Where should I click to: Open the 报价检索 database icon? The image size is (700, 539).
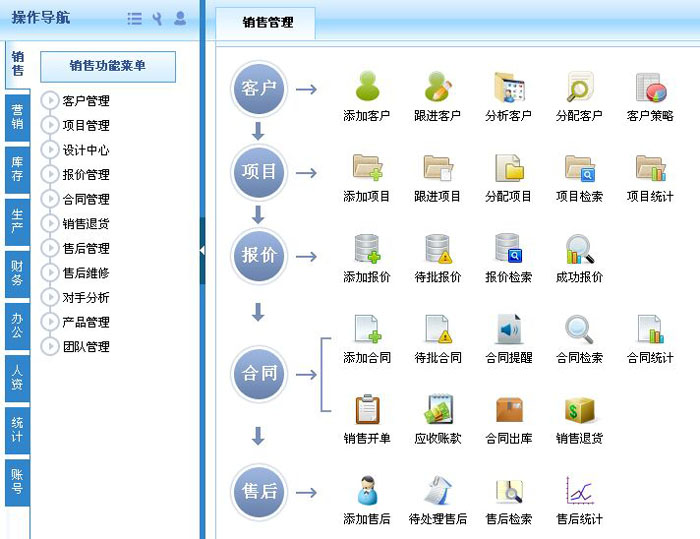pyautogui.click(x=509, y=249)
